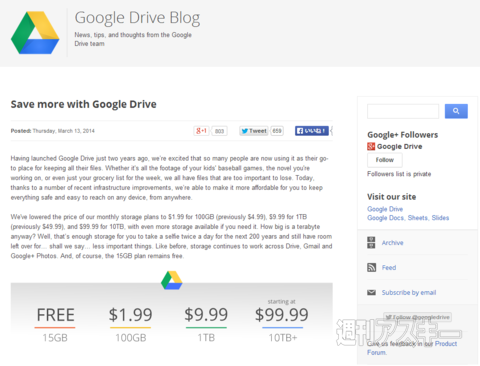Click the Google Drive logo in header

pyautogui.click(x=35, y=33)
